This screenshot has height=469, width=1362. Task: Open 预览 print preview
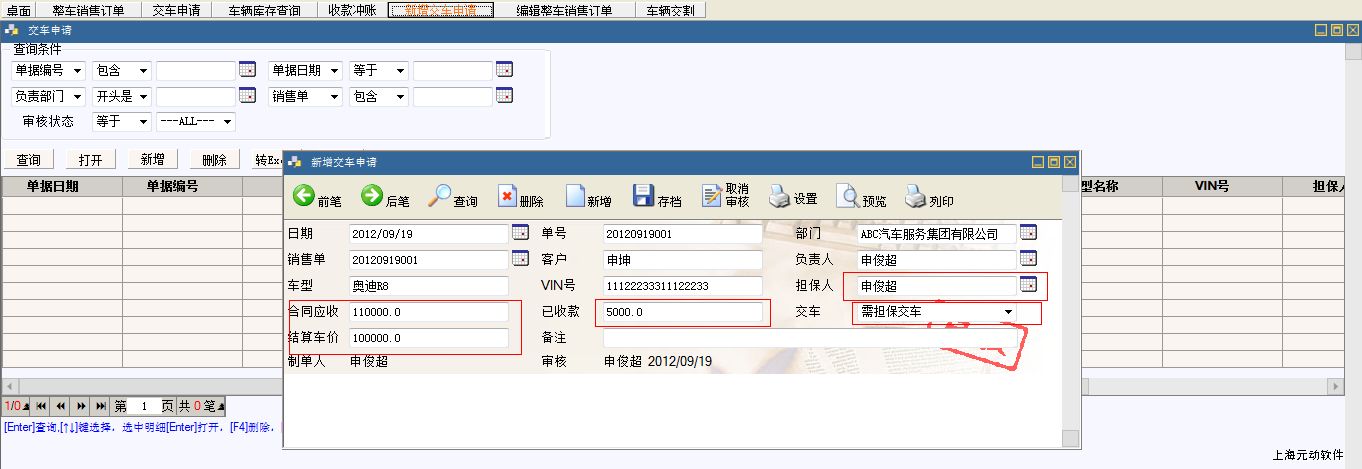click(847, 196)
